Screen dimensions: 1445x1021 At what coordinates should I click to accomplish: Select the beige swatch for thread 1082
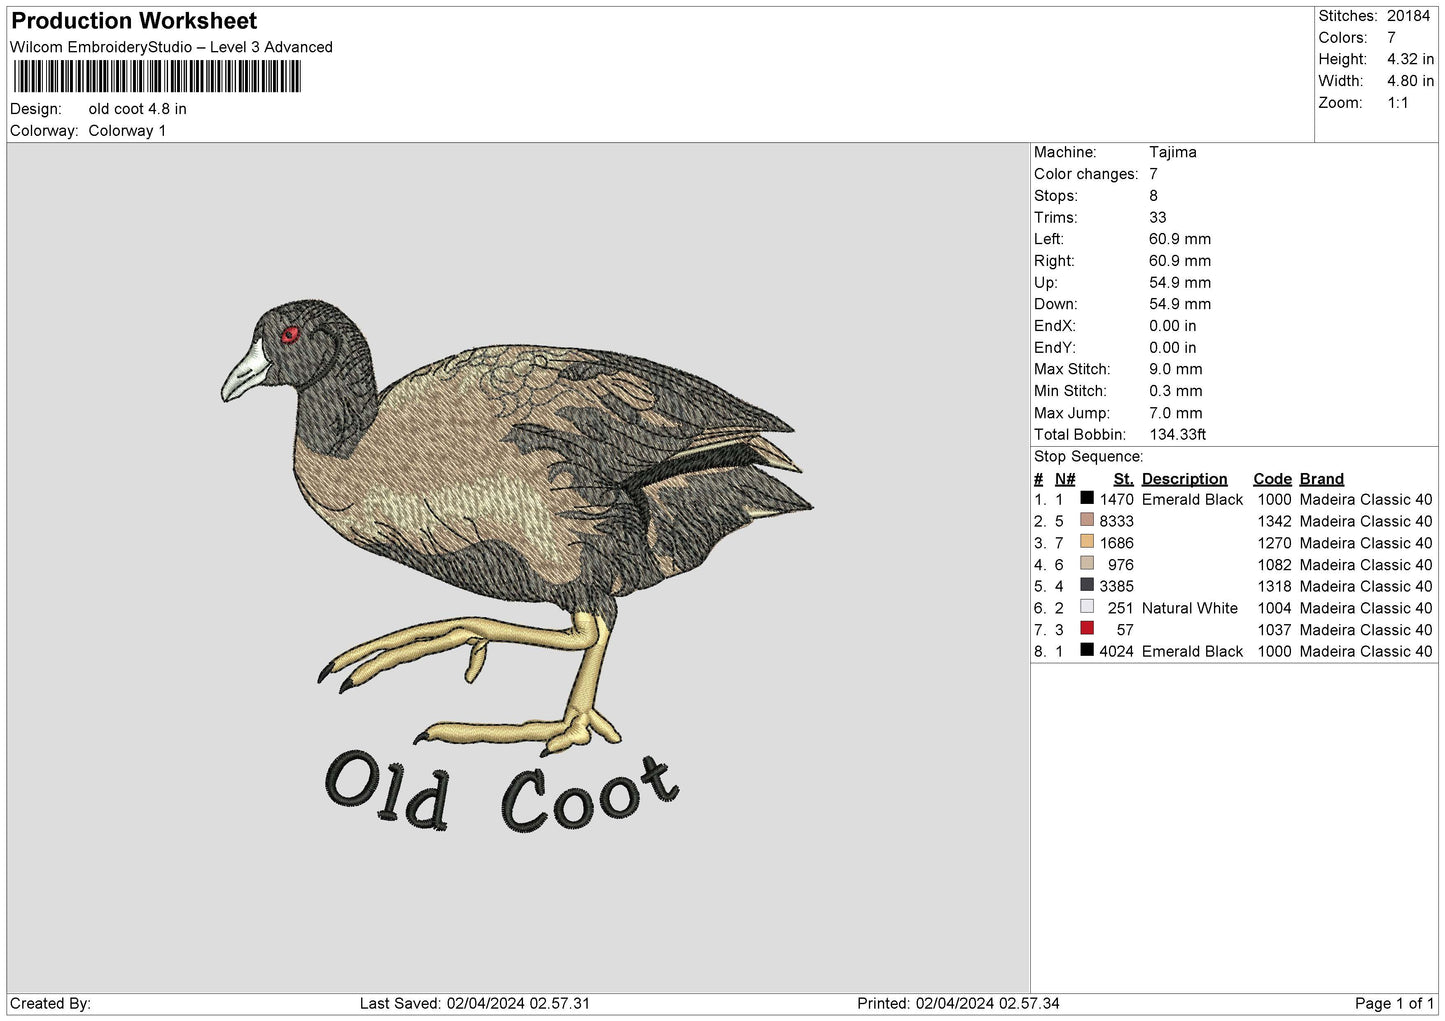(x=1087, y=563)
